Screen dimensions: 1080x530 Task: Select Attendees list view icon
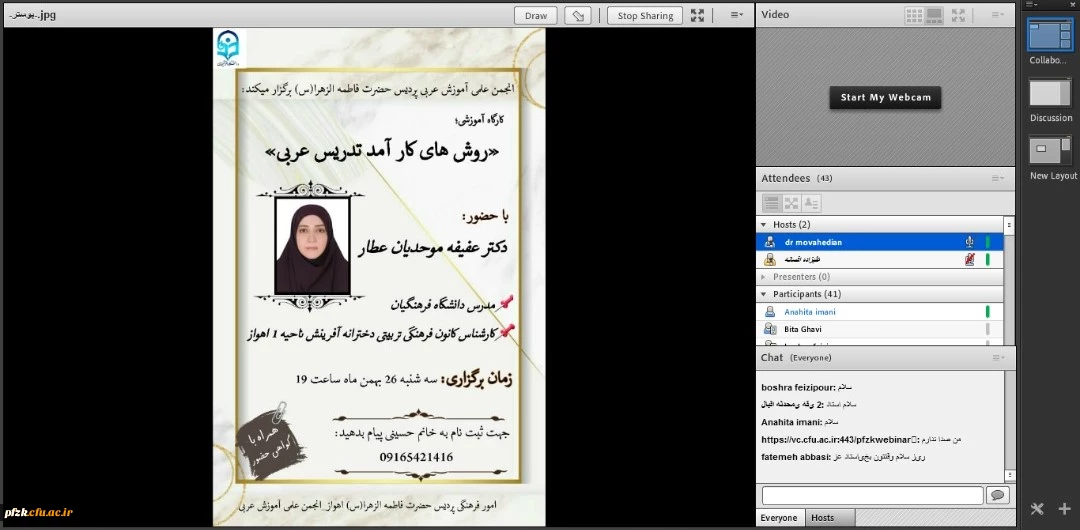pos(771,203)
